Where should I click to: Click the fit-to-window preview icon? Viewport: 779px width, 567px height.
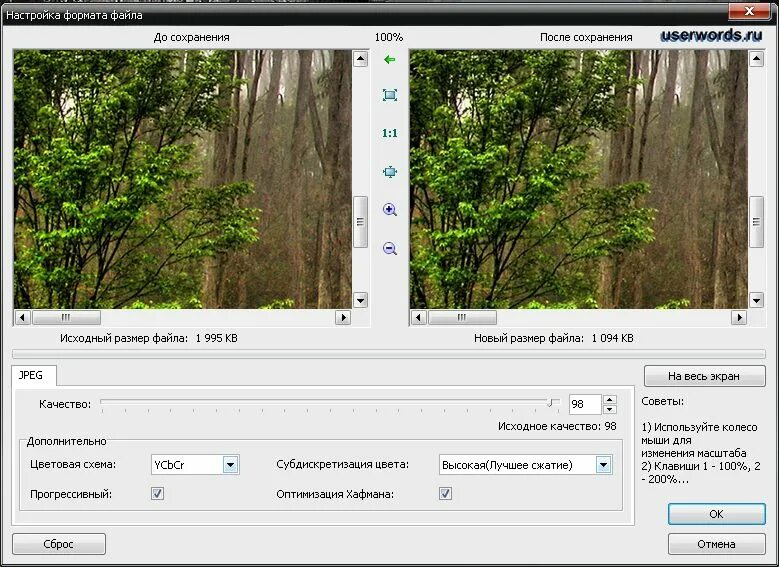[x=390, y=95]
